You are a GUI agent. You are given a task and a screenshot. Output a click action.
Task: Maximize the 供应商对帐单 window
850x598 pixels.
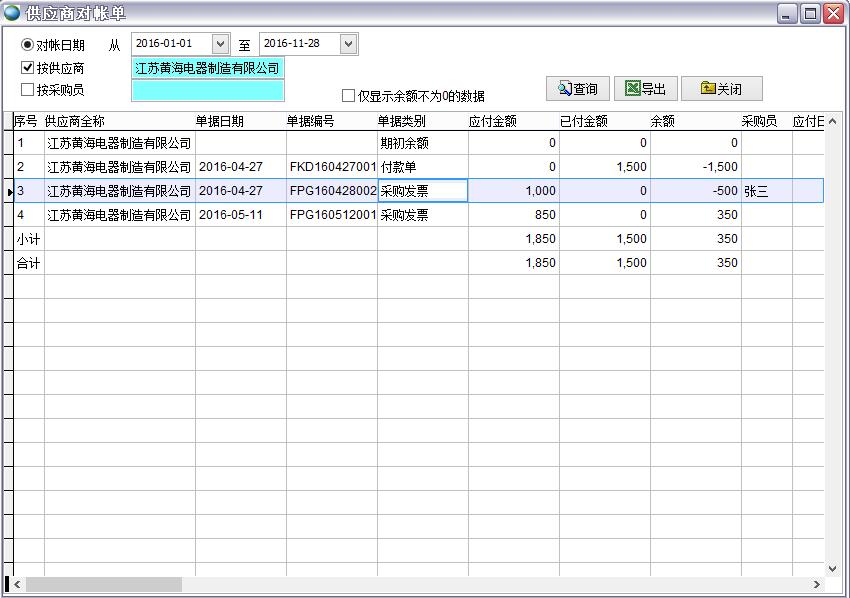810,14
